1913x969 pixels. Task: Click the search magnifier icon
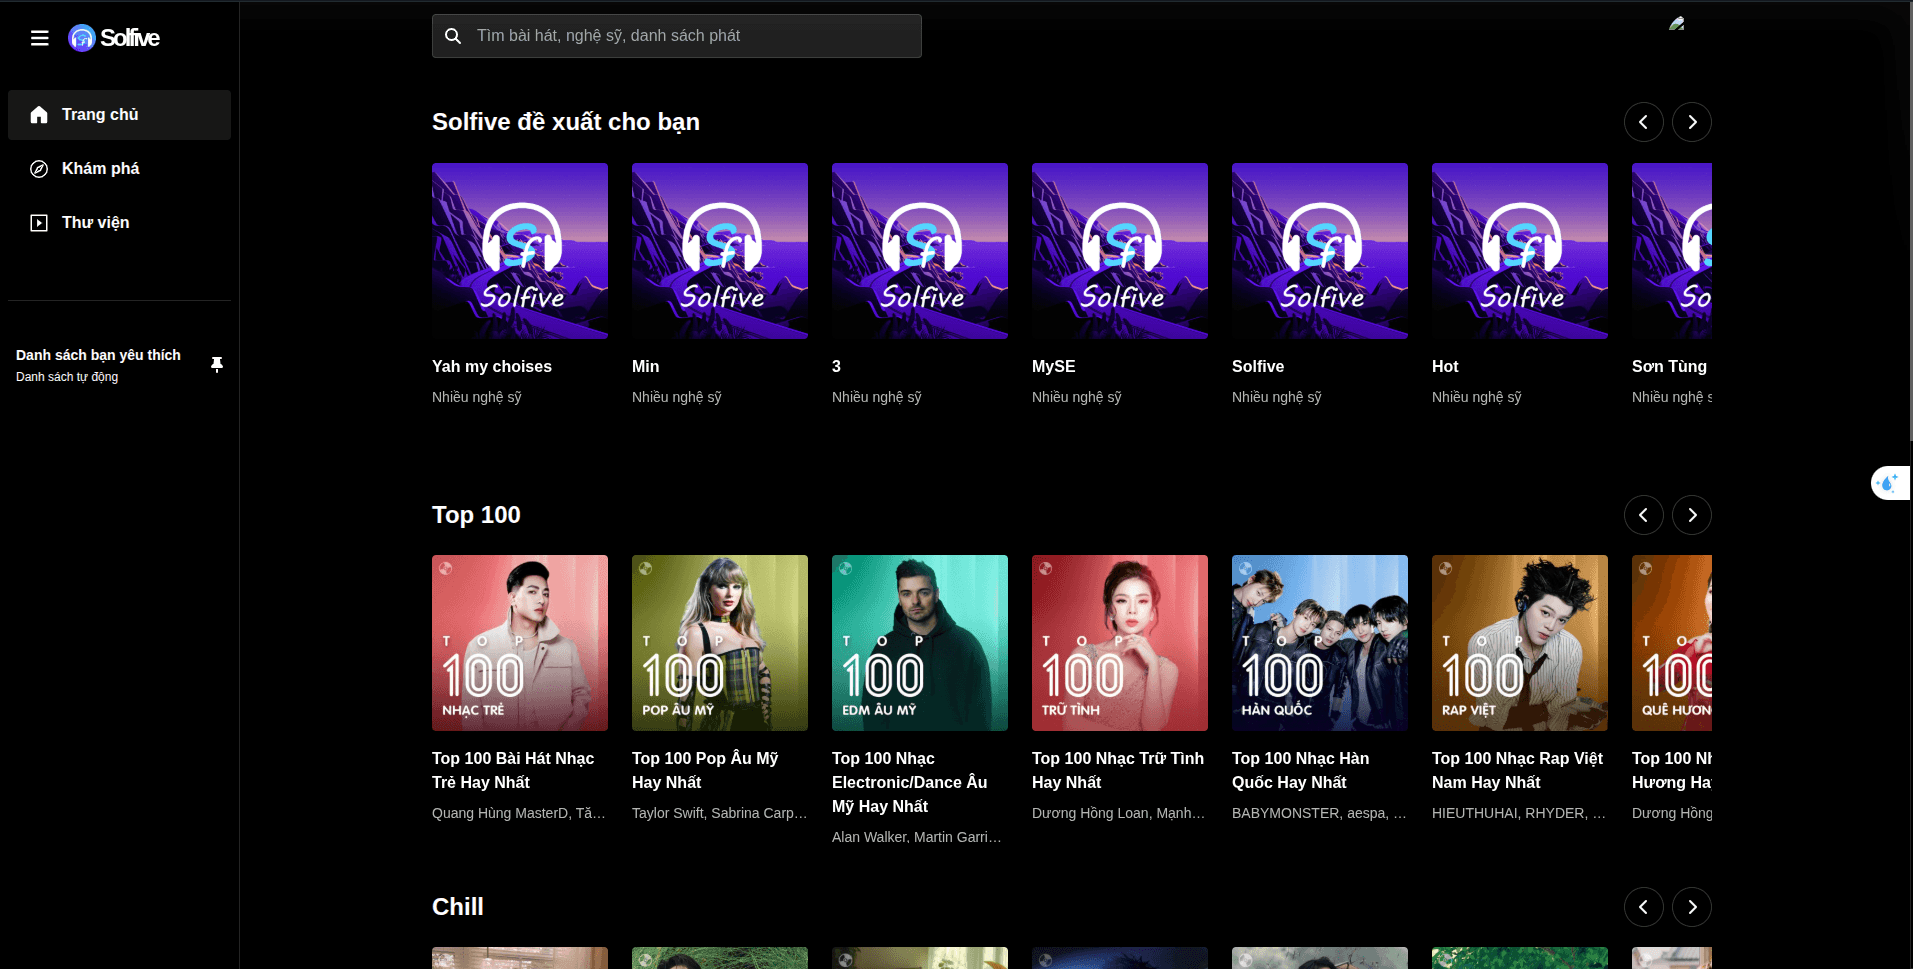(x=453, y=36)
